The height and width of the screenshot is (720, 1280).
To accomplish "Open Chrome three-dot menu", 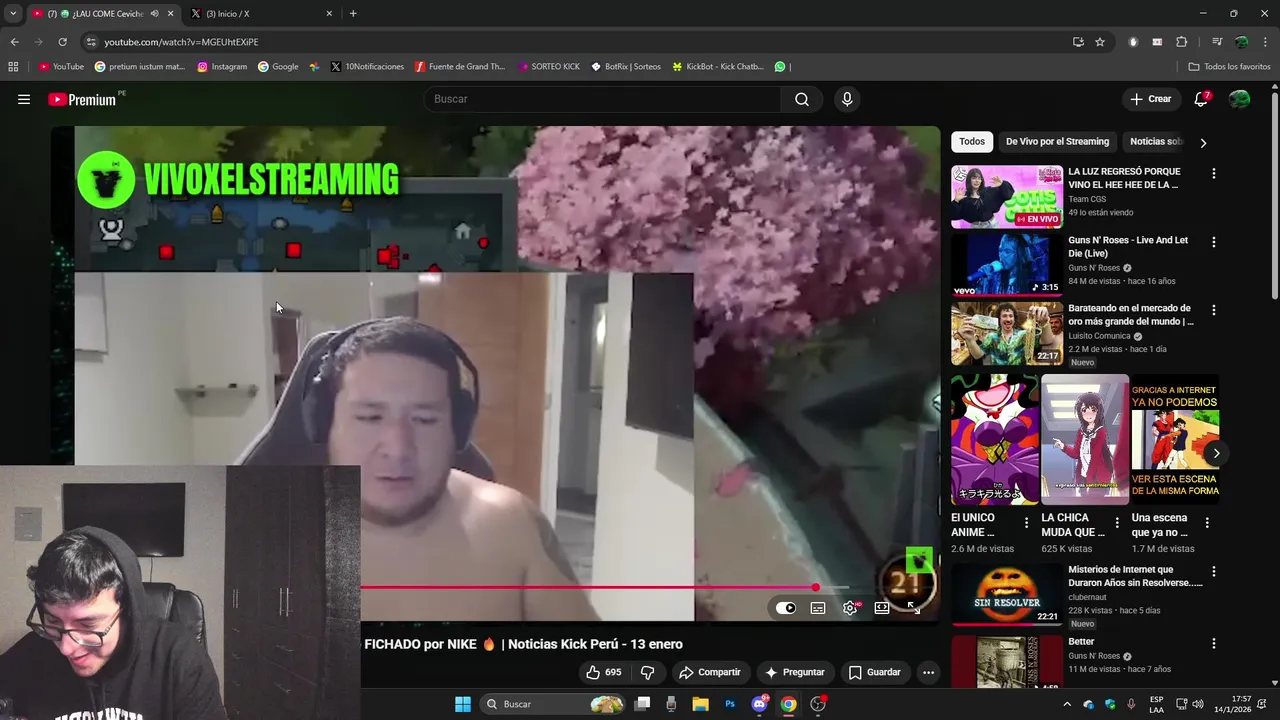I will point(1266,42).
